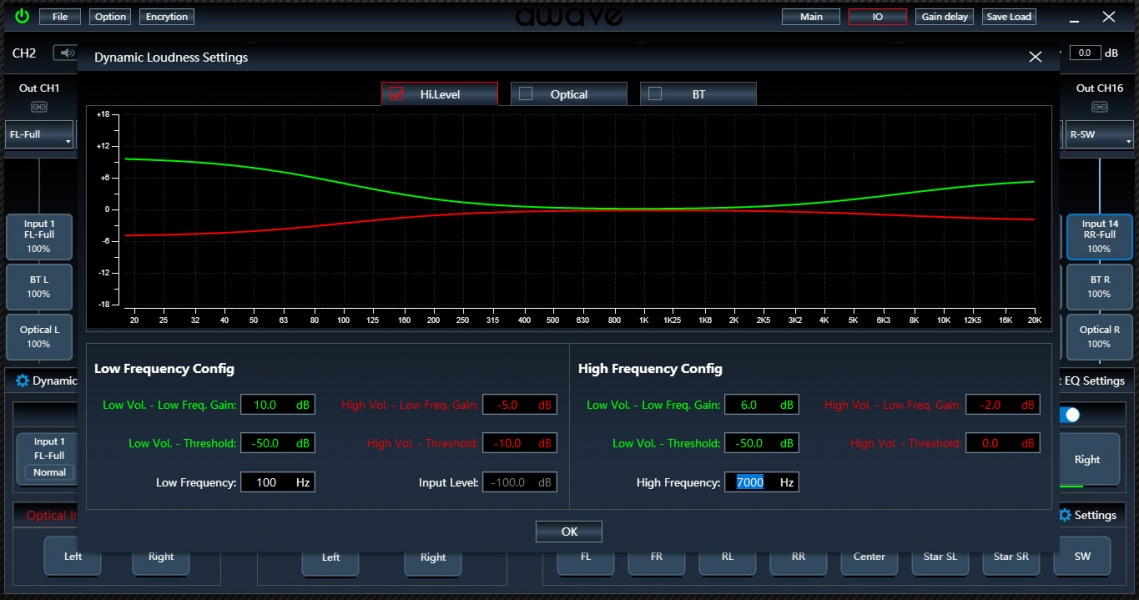Open the Save Load tab
The image size is (1139, 600).
tap(1008, 16)
